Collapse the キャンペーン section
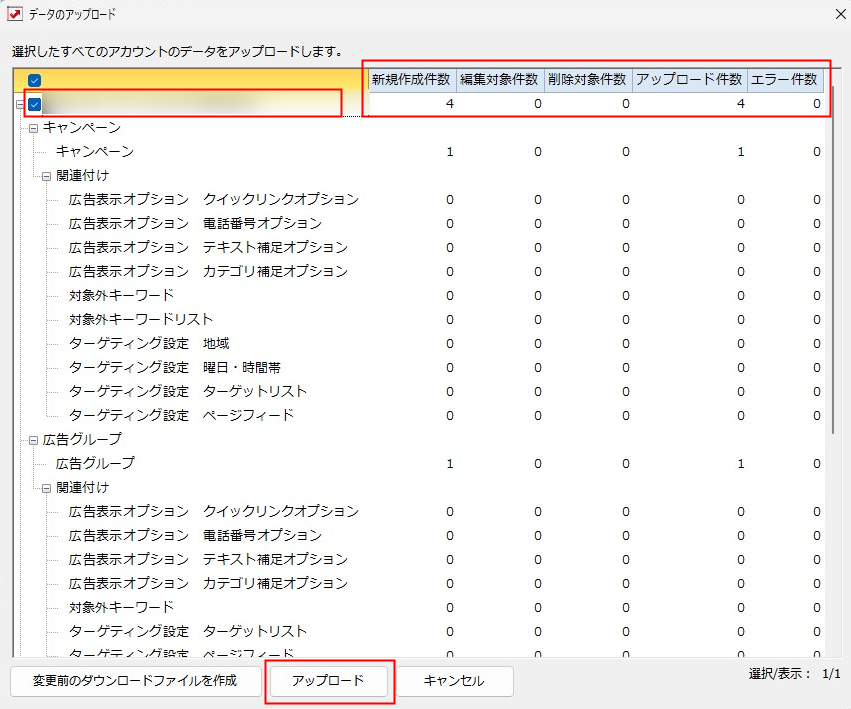This screenshot has width=851, height=709. point(33,128)
